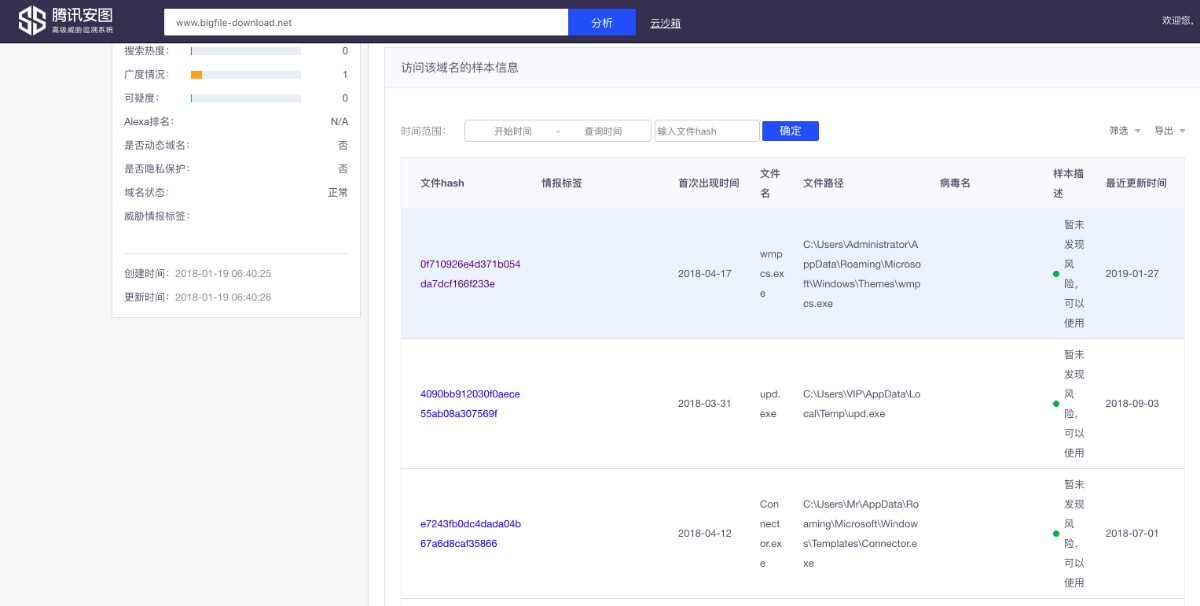The width and height of the screenshot is (1200, 606).
Task: Open the 筛选 dropdown
Action: [x=1125, y=131]
